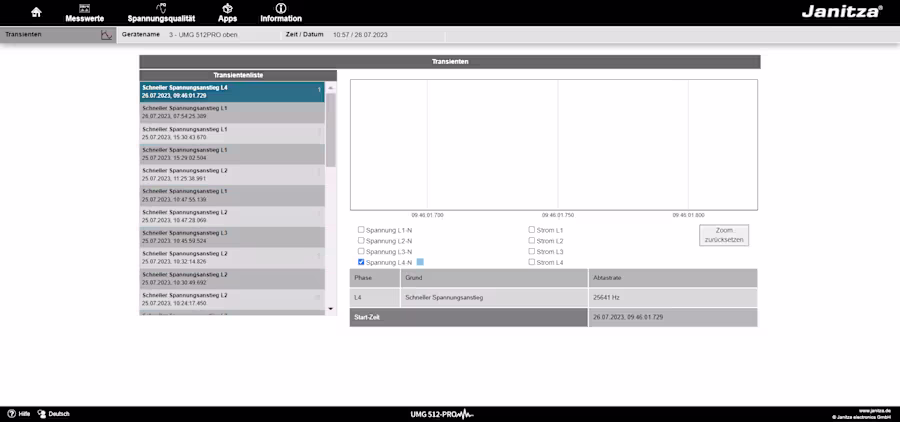Enable Spannung L1-N checkbox

[361, 230]
